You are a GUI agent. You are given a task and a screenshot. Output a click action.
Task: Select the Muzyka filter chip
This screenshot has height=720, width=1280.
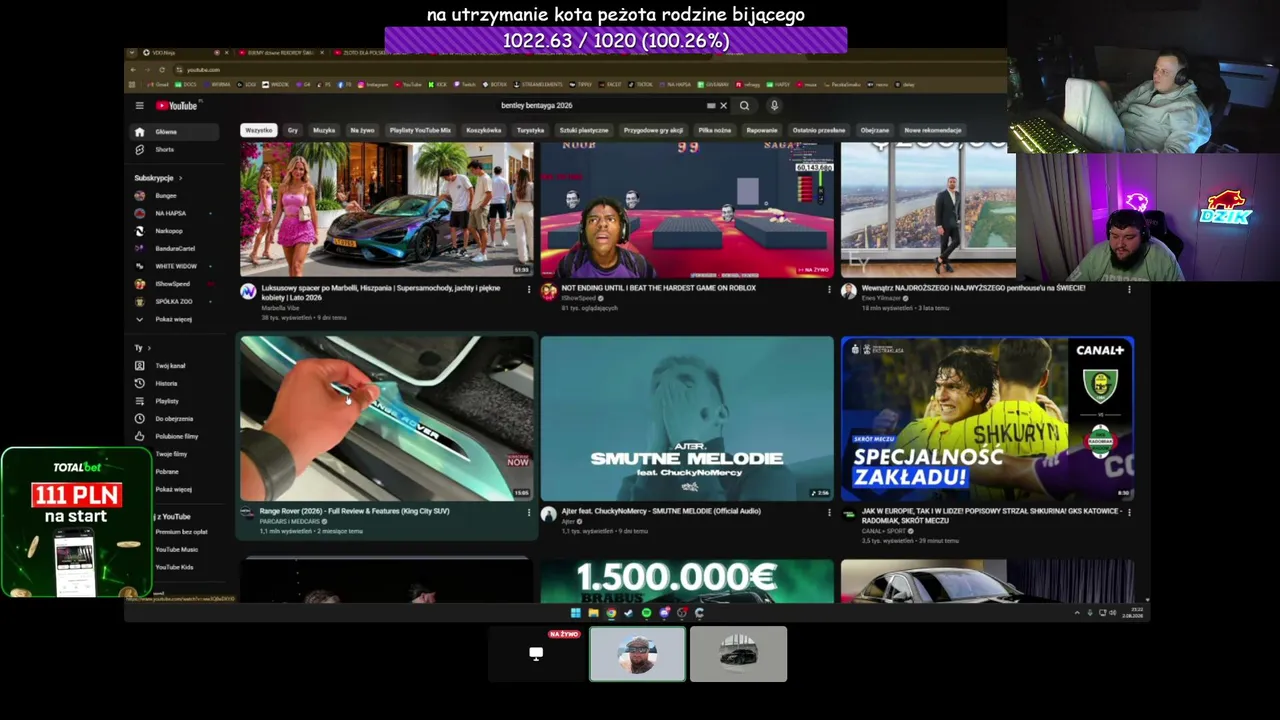pyautogui.click(x=324, y=130)
